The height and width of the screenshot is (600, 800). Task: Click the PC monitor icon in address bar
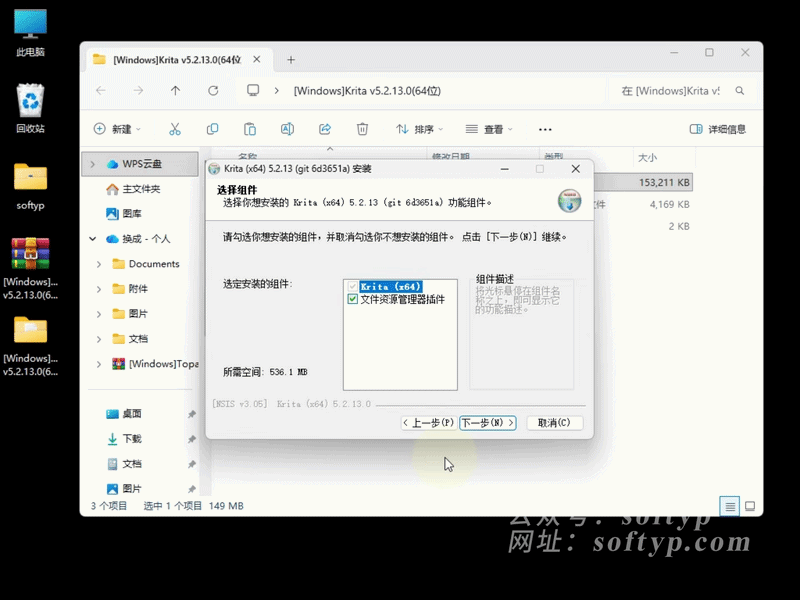pos(253,91)
